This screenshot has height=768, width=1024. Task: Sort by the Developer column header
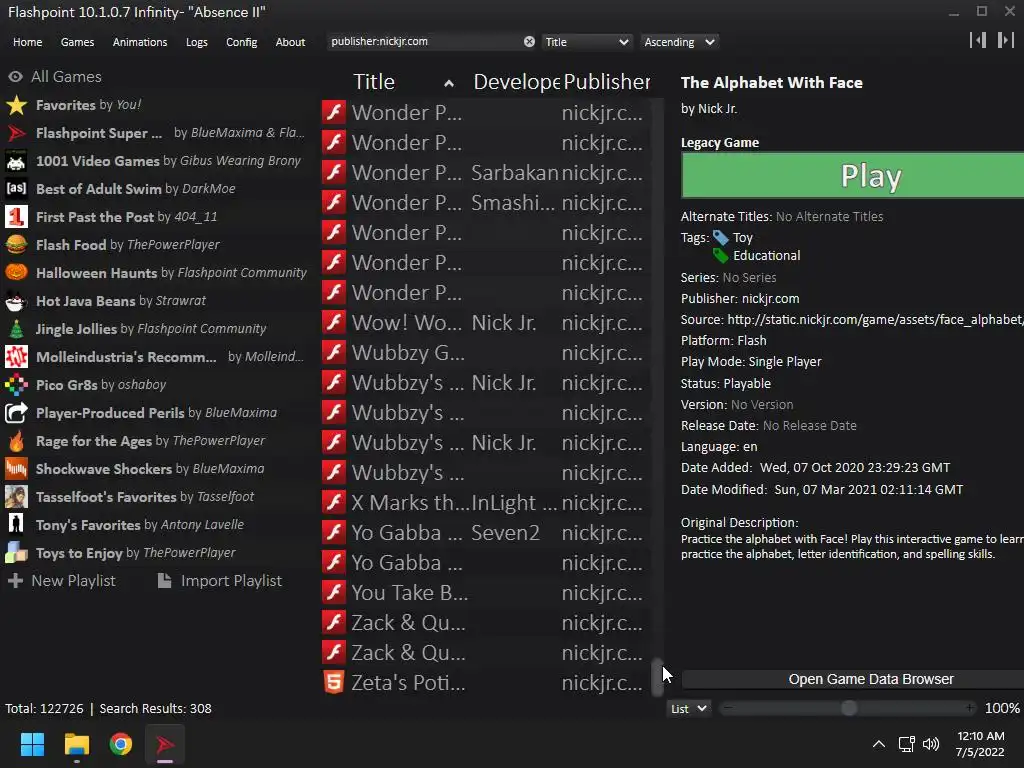516,82
